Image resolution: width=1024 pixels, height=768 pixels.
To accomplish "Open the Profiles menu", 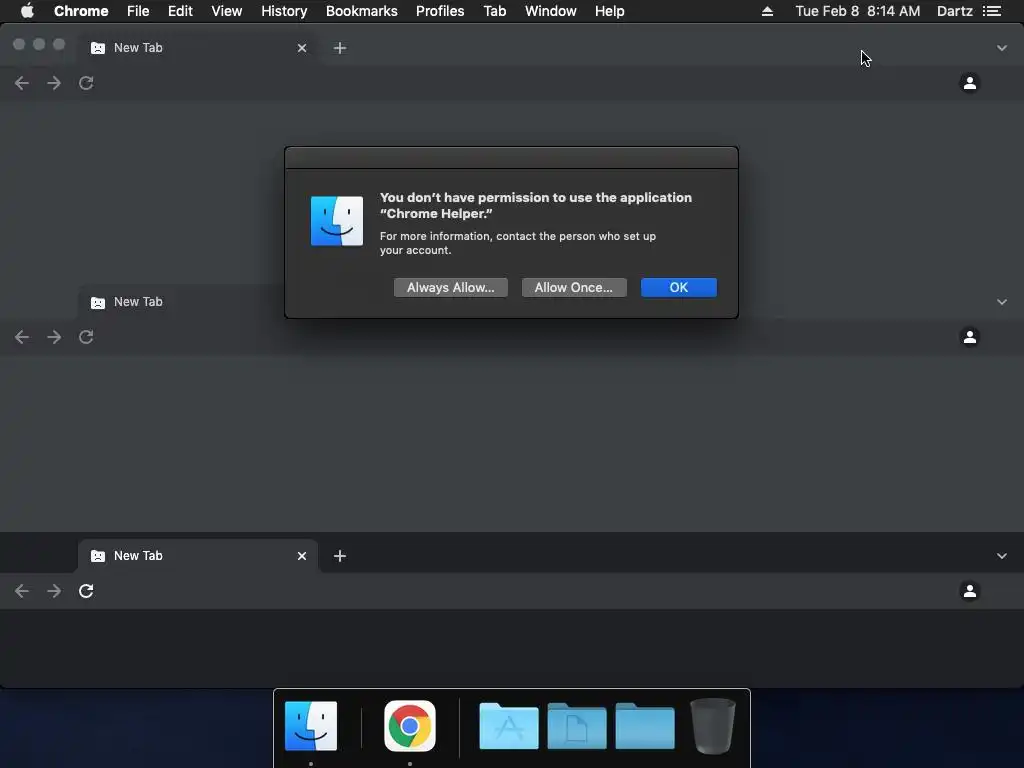I will pos(440,11).
